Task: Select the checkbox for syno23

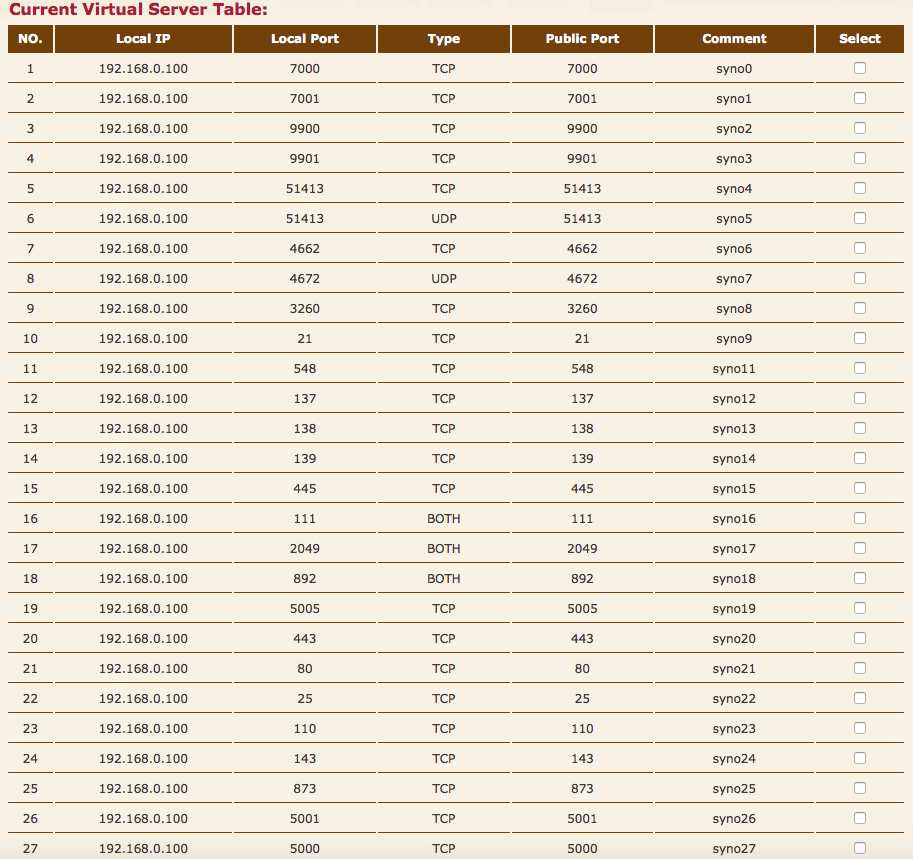Action: point(859,728)
